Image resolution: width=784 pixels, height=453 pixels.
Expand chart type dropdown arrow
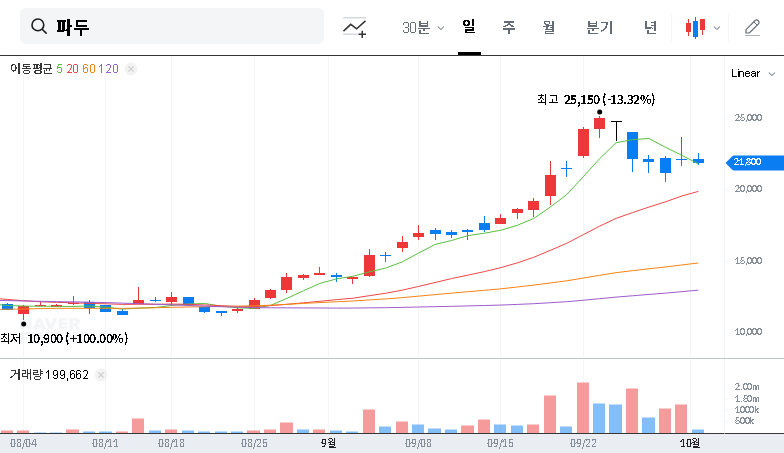coord(717,27)
